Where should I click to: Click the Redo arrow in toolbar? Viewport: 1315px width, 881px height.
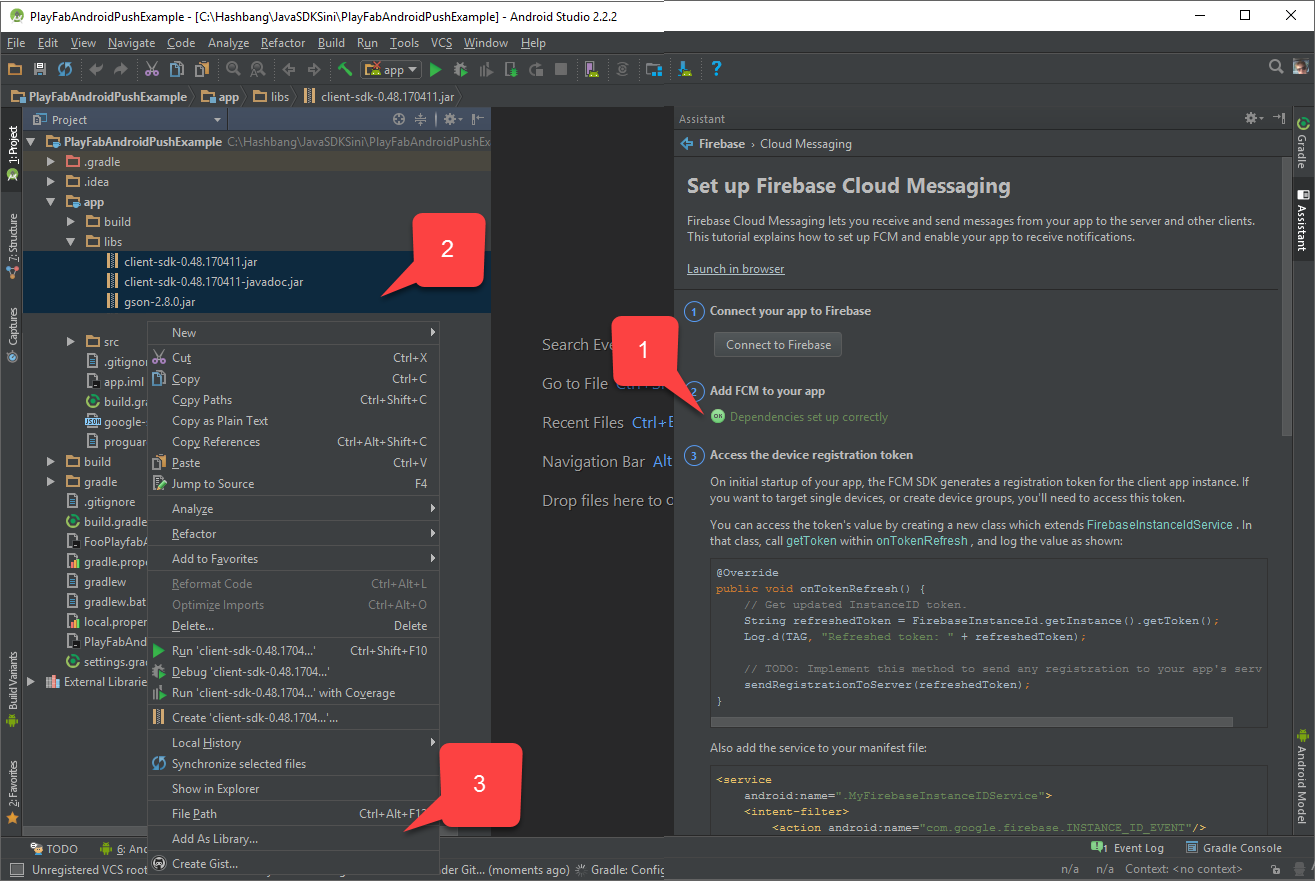(x=120, y=69)
